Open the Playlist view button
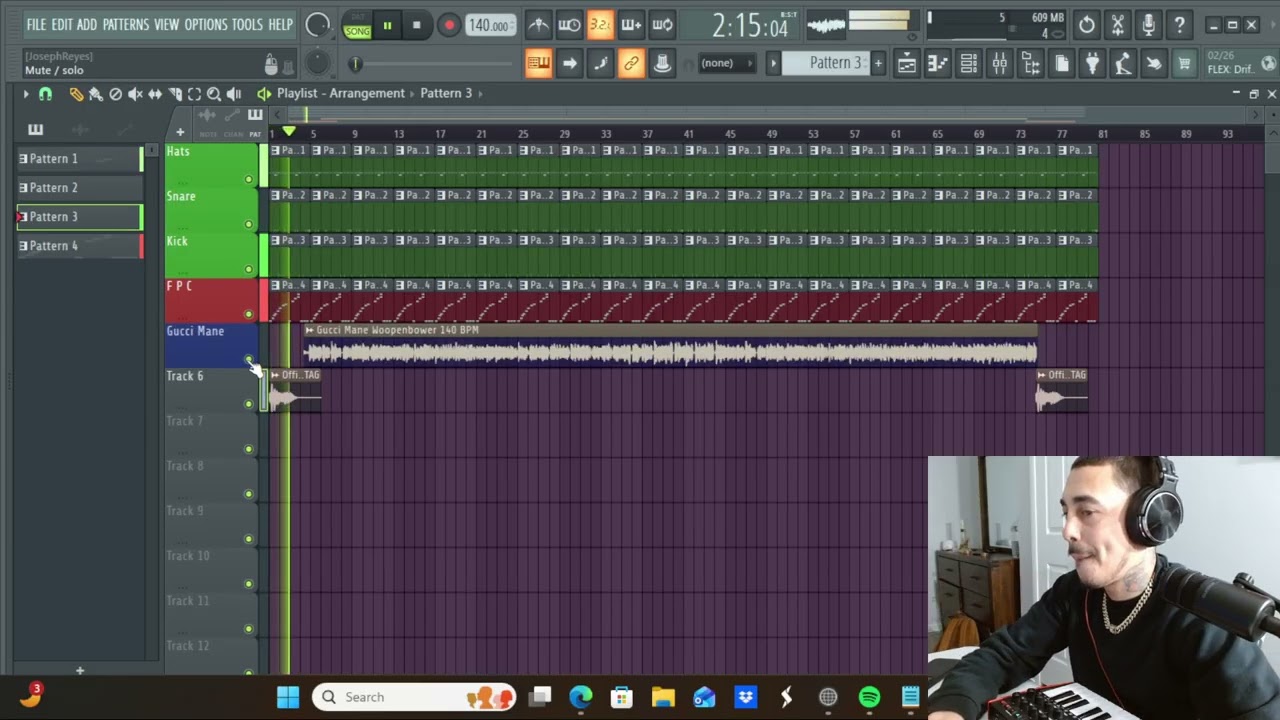Image resolution: width=1280 pixels, height=720 pixels. 907,64
